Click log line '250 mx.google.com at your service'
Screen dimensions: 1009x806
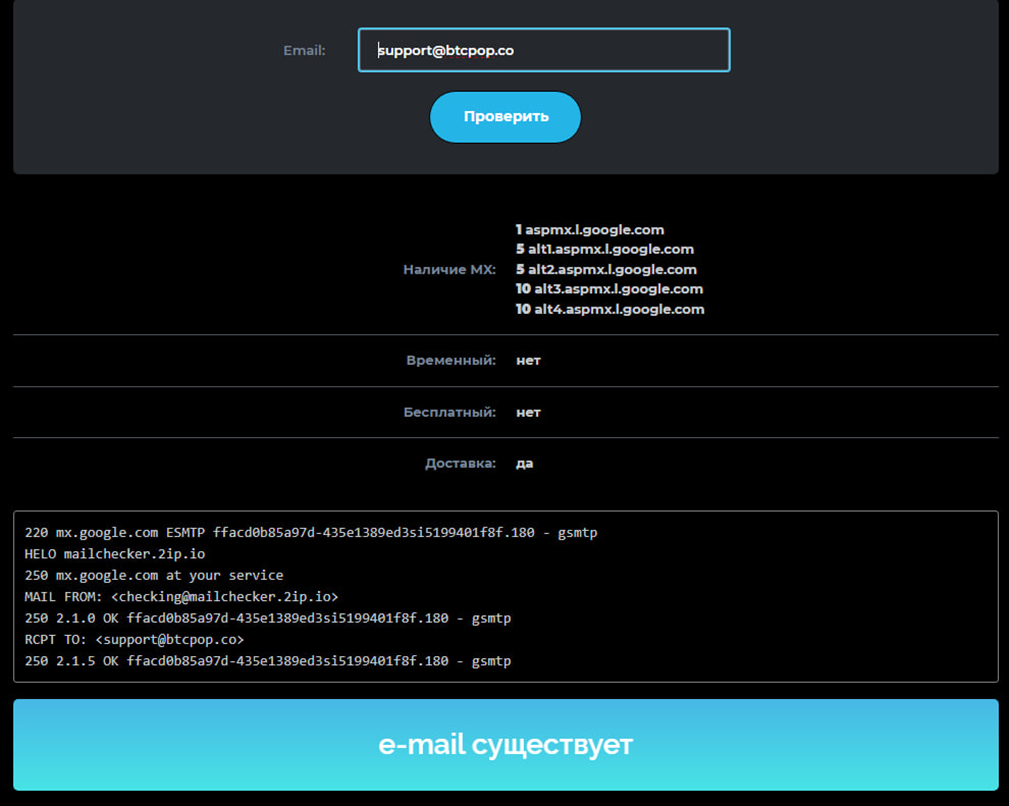click(x=154, y=575)
